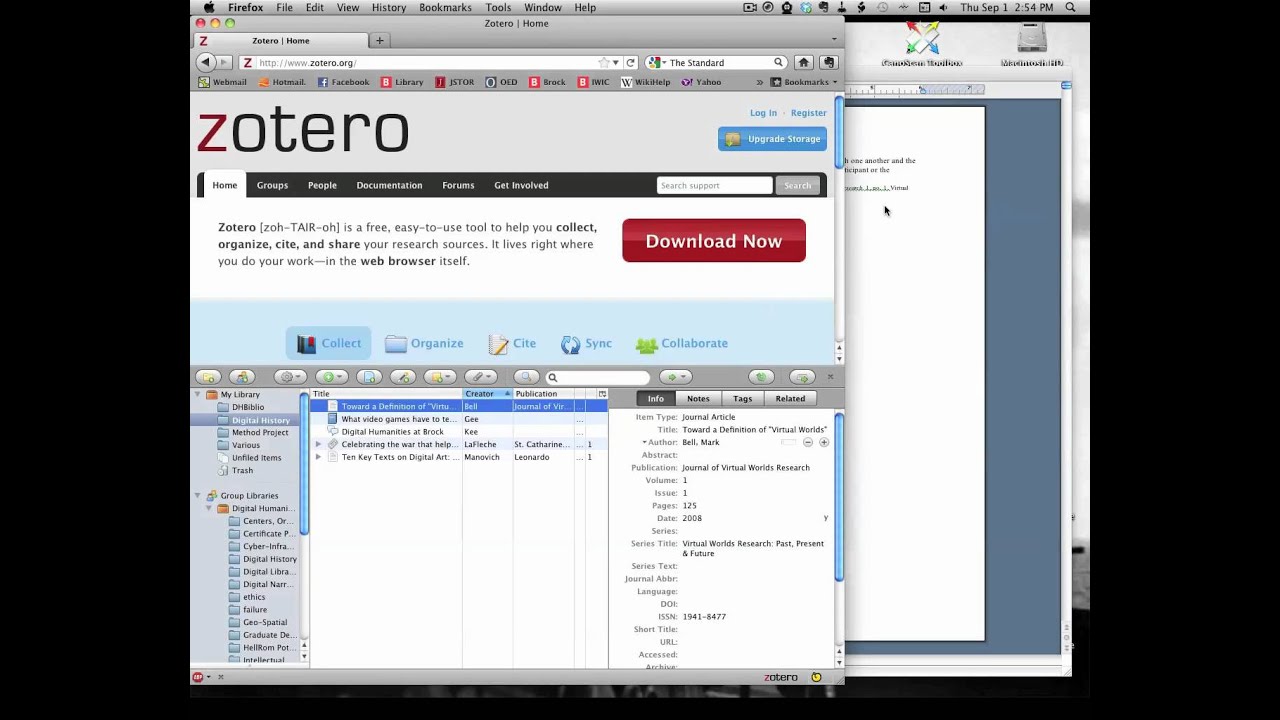Switch to the Notes tab in item pane

click(x=698, y=399)
